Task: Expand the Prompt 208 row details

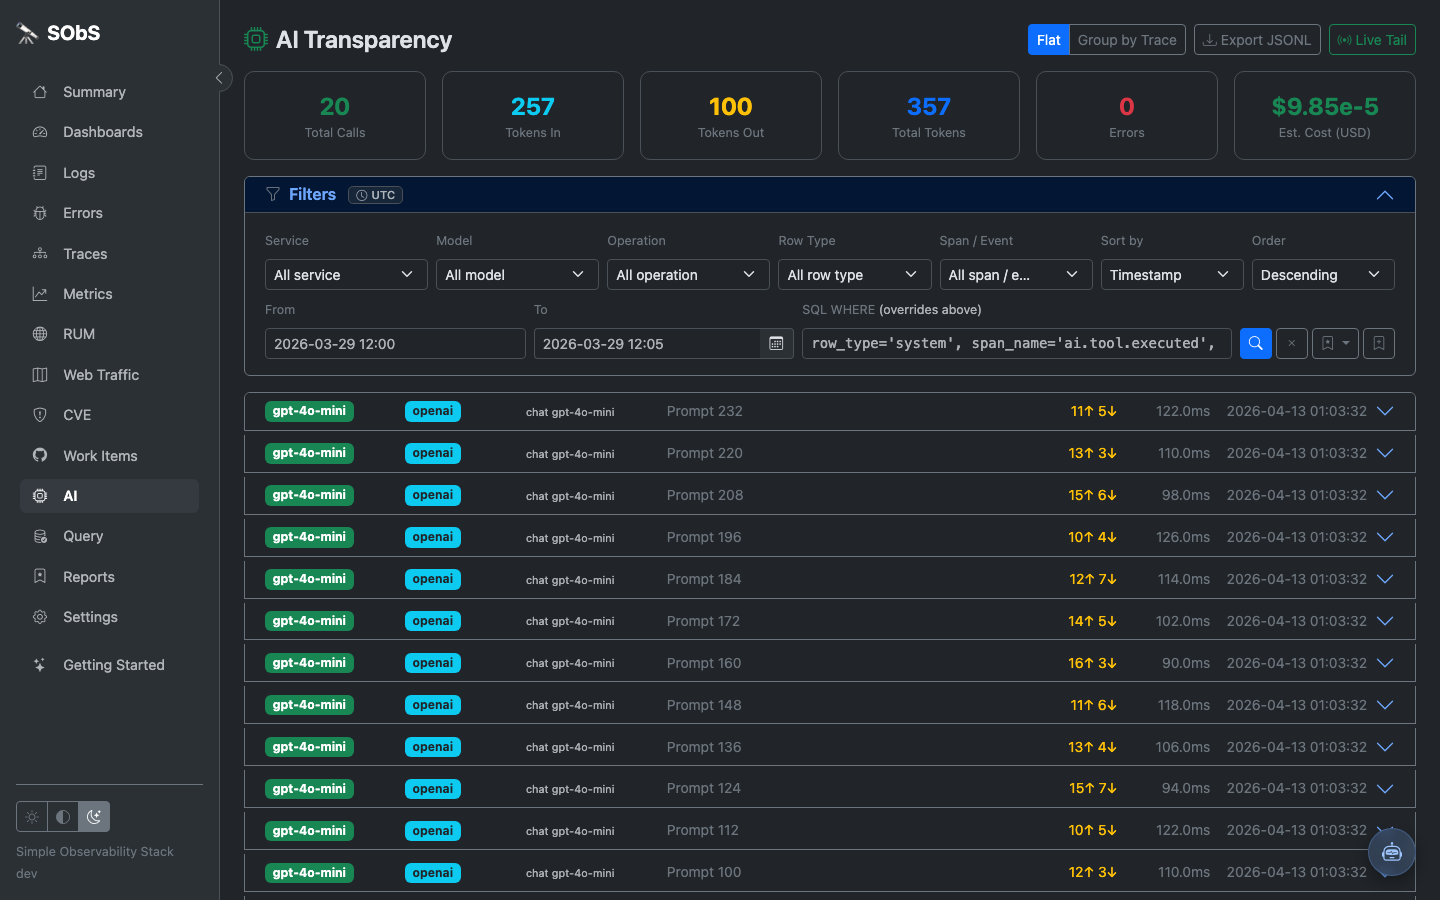Action: point(1385,495)
